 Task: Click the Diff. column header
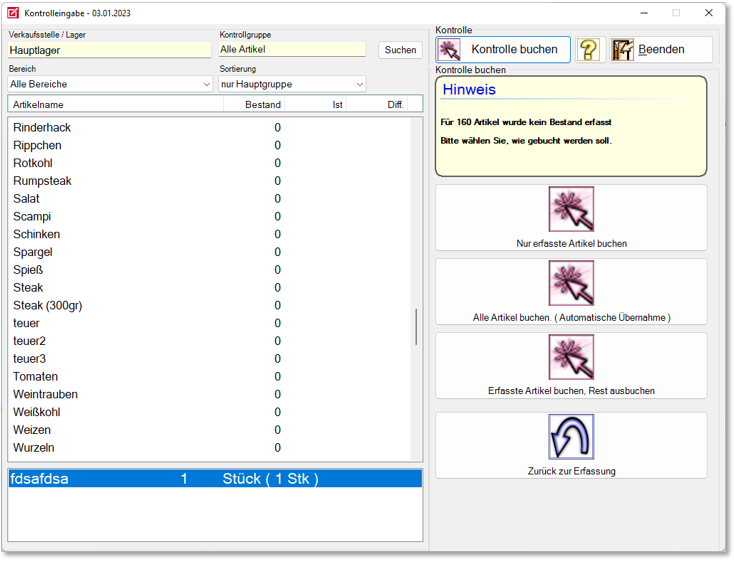pyautogui.click(x=377, y=104)
